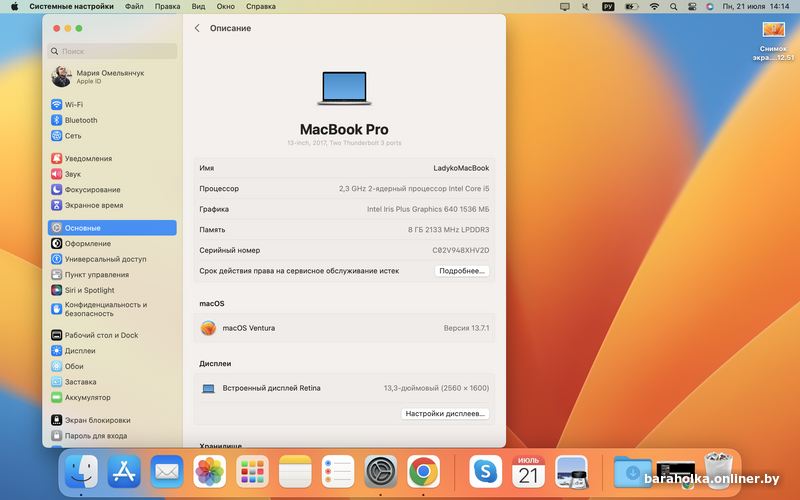The width and height of the screenshot is (800, 500).
Task: Click serial number C02V948XHV2D
Action: point(461,251)
